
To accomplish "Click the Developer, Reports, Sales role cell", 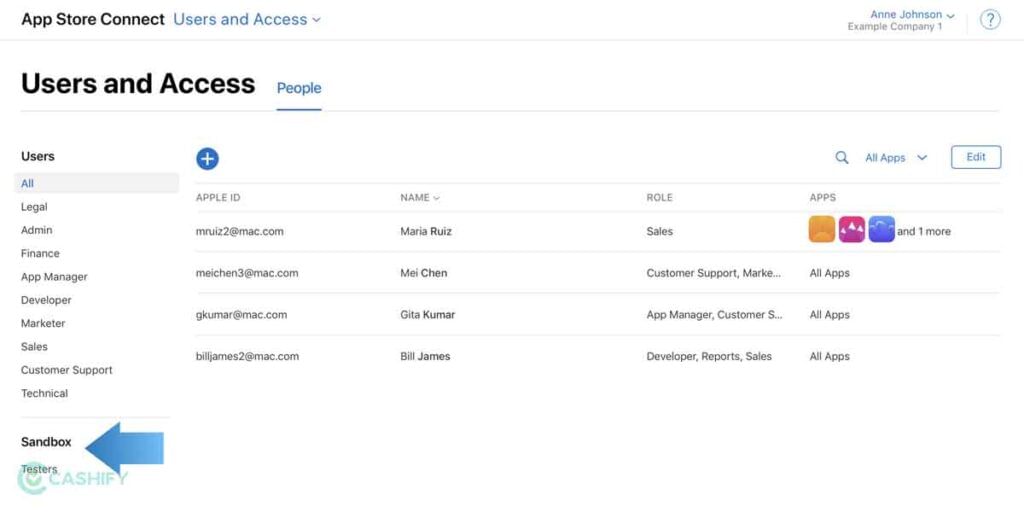I will 709,357.
